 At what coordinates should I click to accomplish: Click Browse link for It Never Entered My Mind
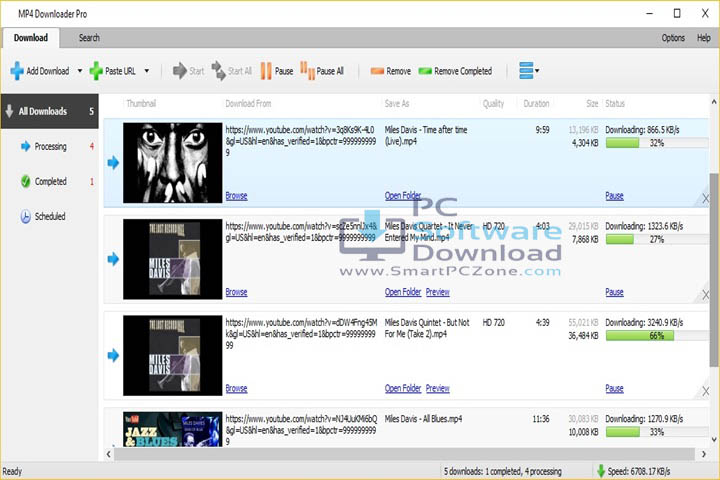pyautogui.click(x=236, y=292)
